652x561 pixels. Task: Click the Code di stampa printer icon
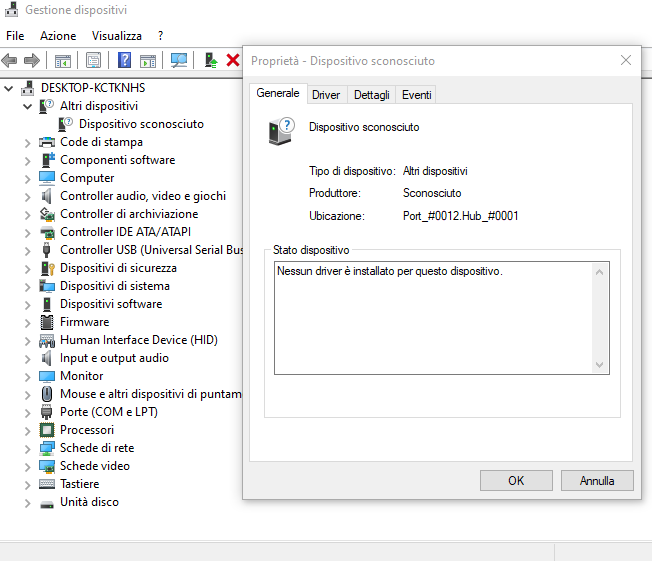[47, 142]
